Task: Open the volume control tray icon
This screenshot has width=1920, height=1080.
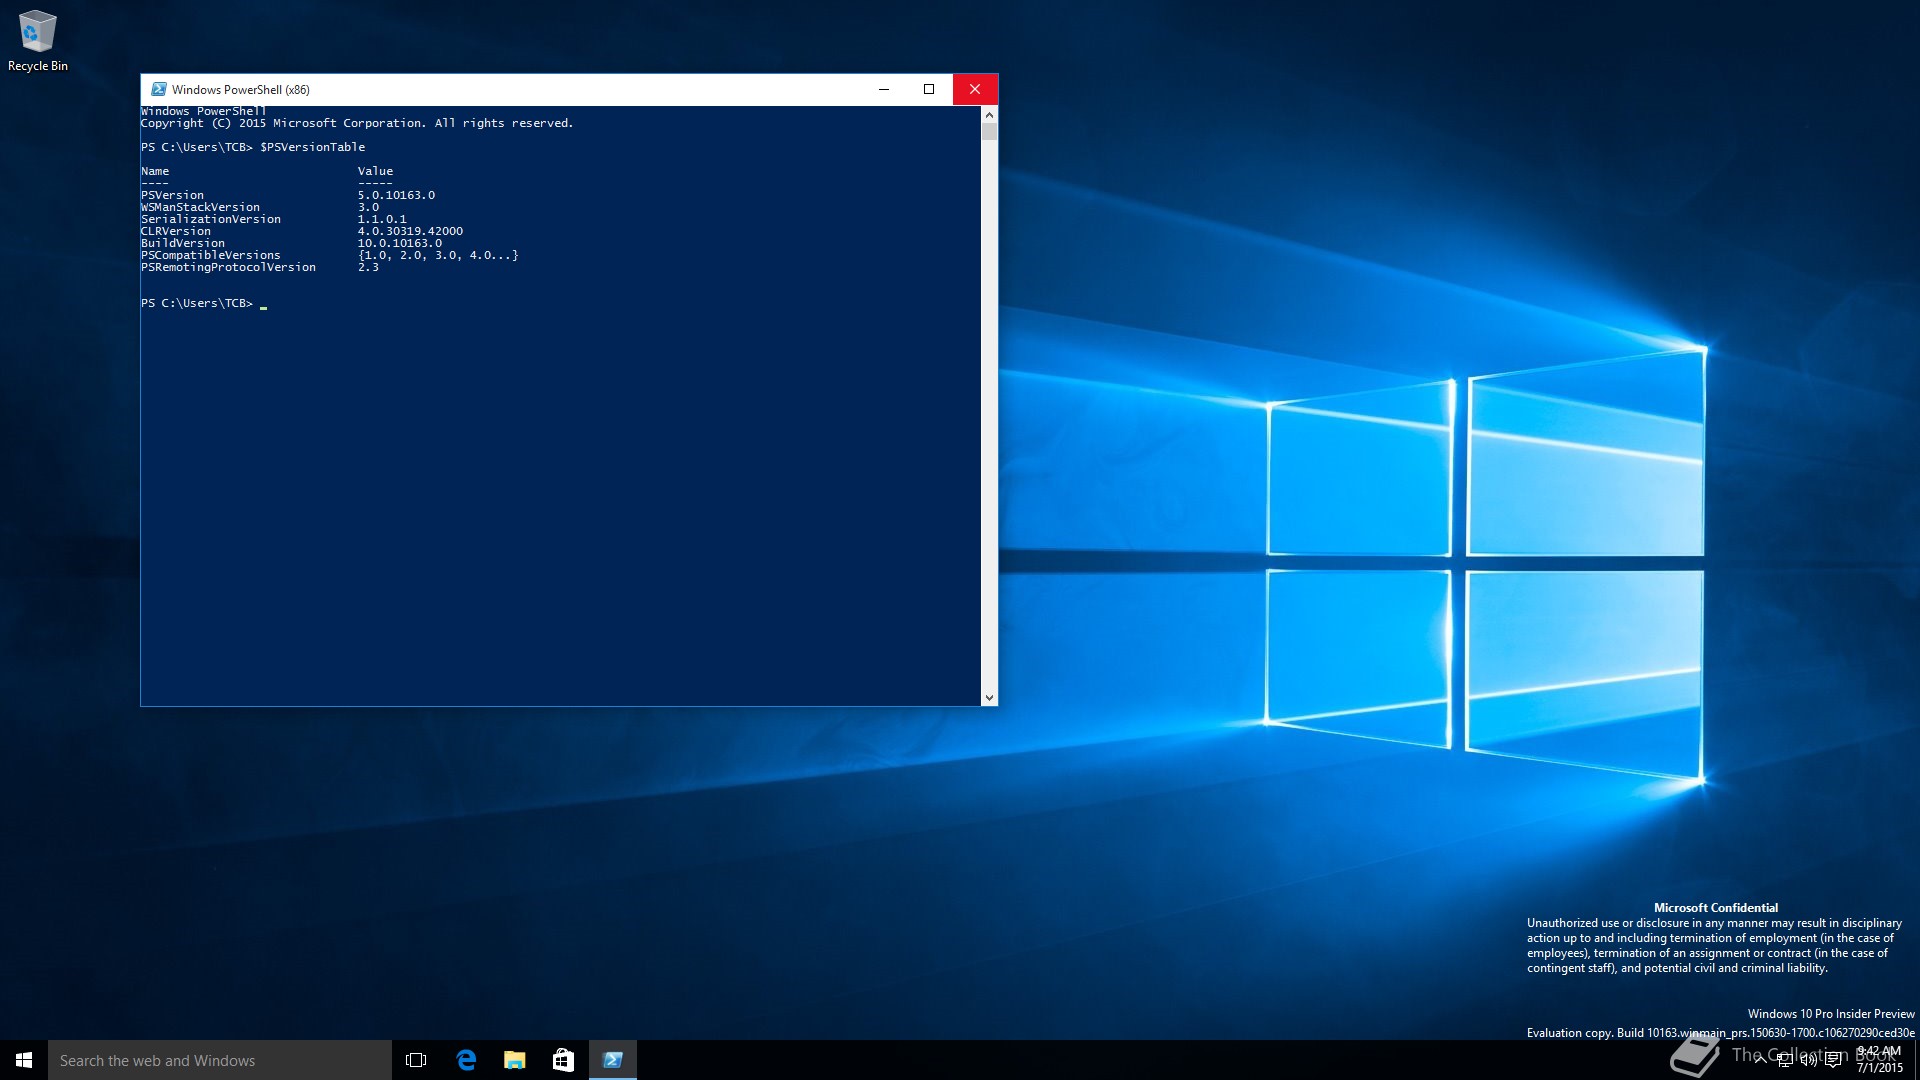Action: pos(1809,1060)
